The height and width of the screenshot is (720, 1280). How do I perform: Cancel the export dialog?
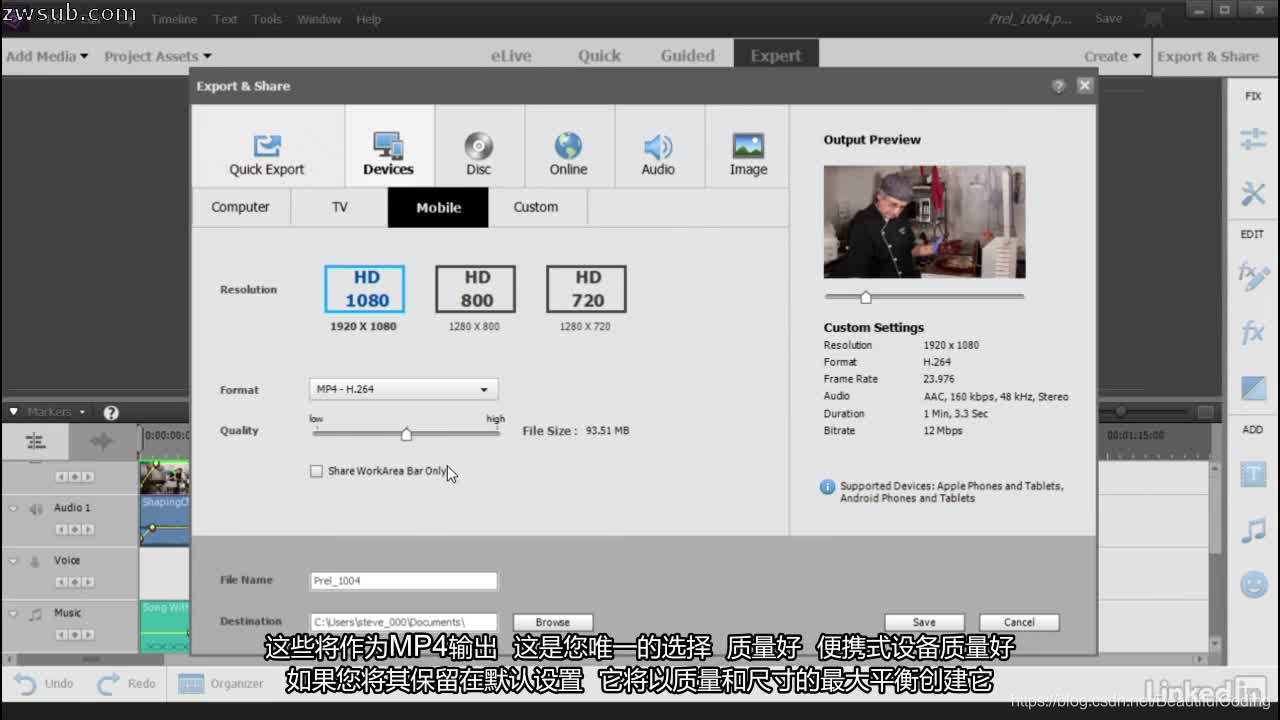(x=1019, y=622)
